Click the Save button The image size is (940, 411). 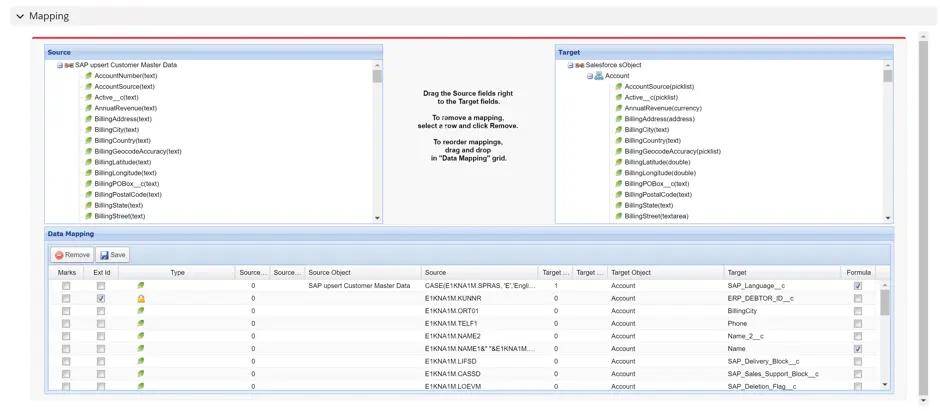coord(112,255)
